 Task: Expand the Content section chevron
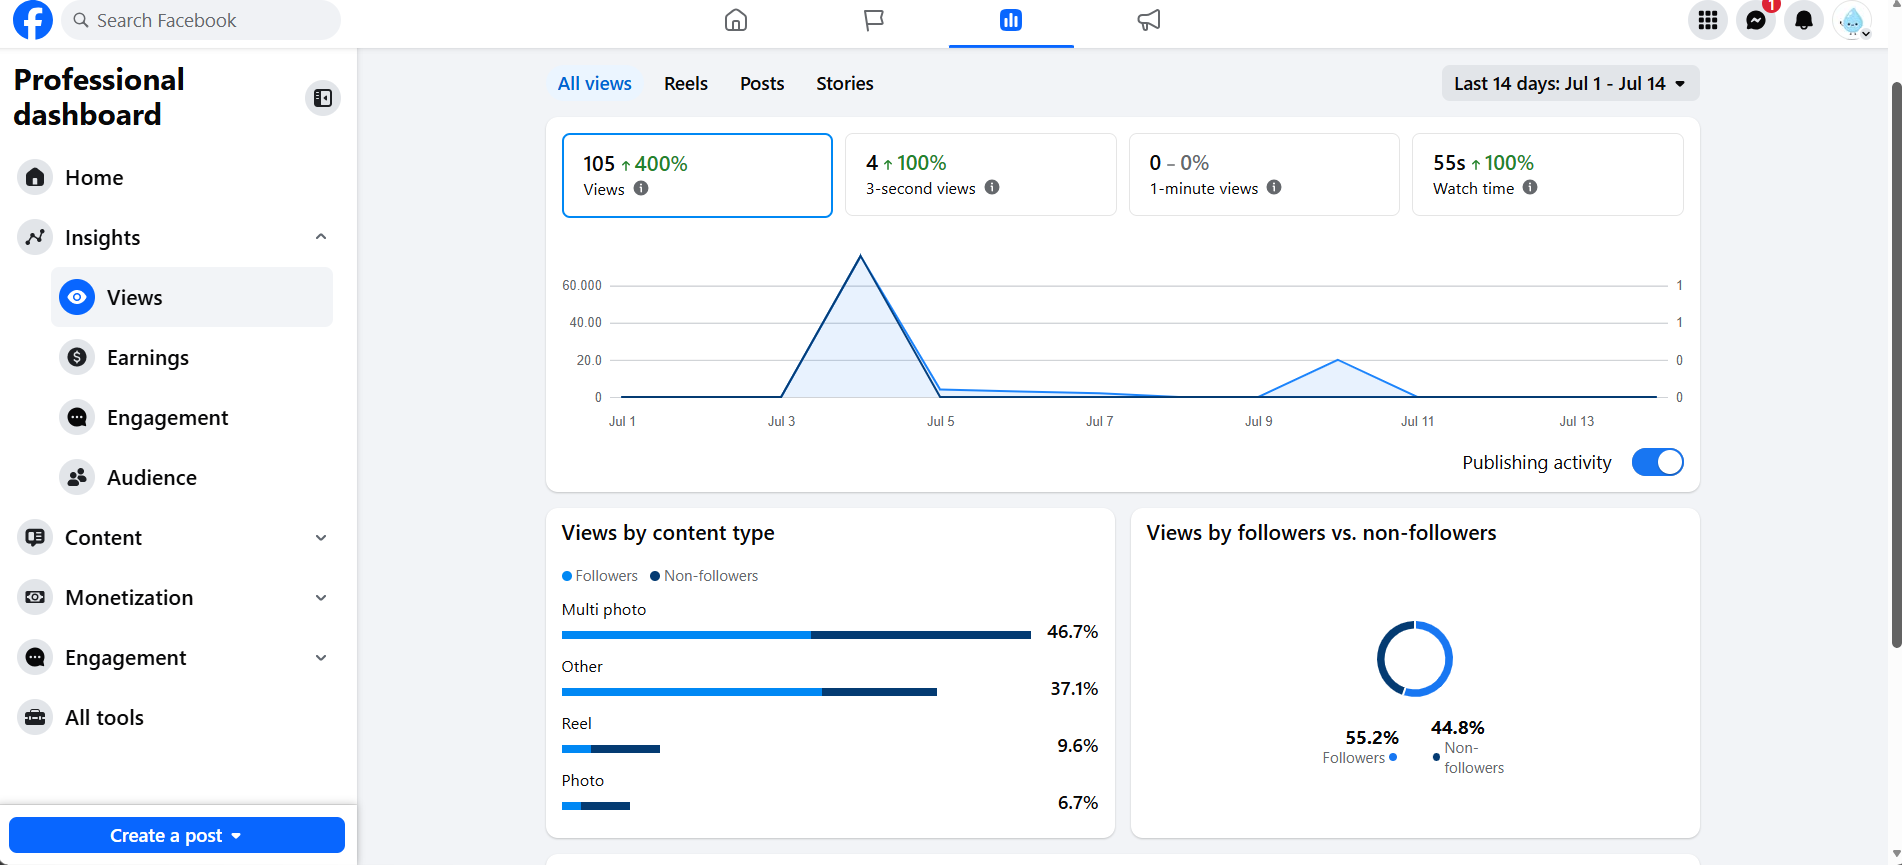(x=321, y=537)
